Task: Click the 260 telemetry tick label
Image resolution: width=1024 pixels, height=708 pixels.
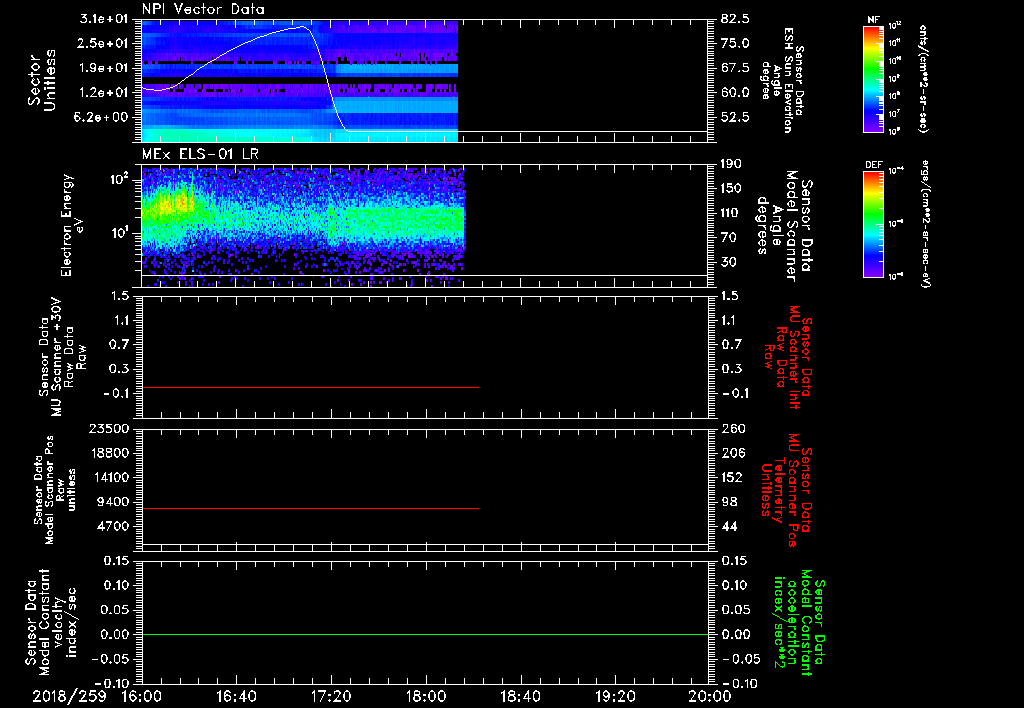Action: click(x=732, y=429)
